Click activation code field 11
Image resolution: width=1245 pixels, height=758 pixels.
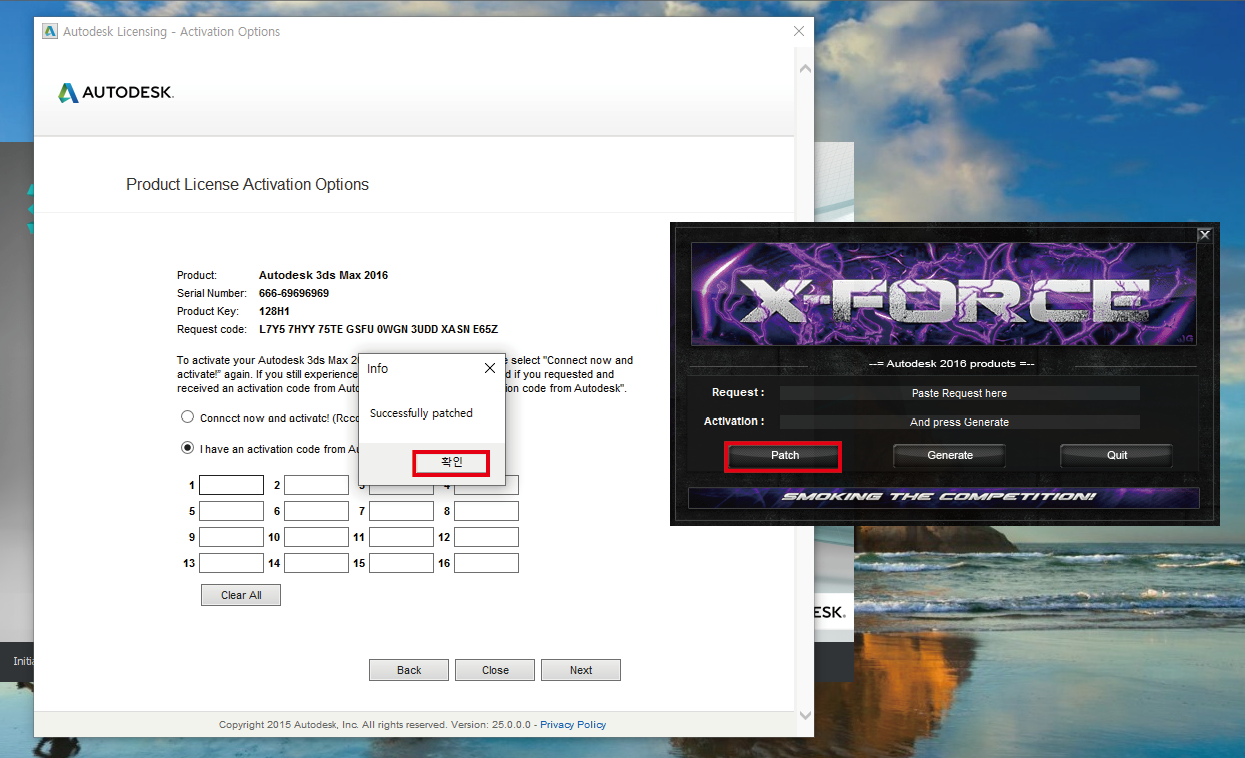pyautogui.click(x=401, y=537)
